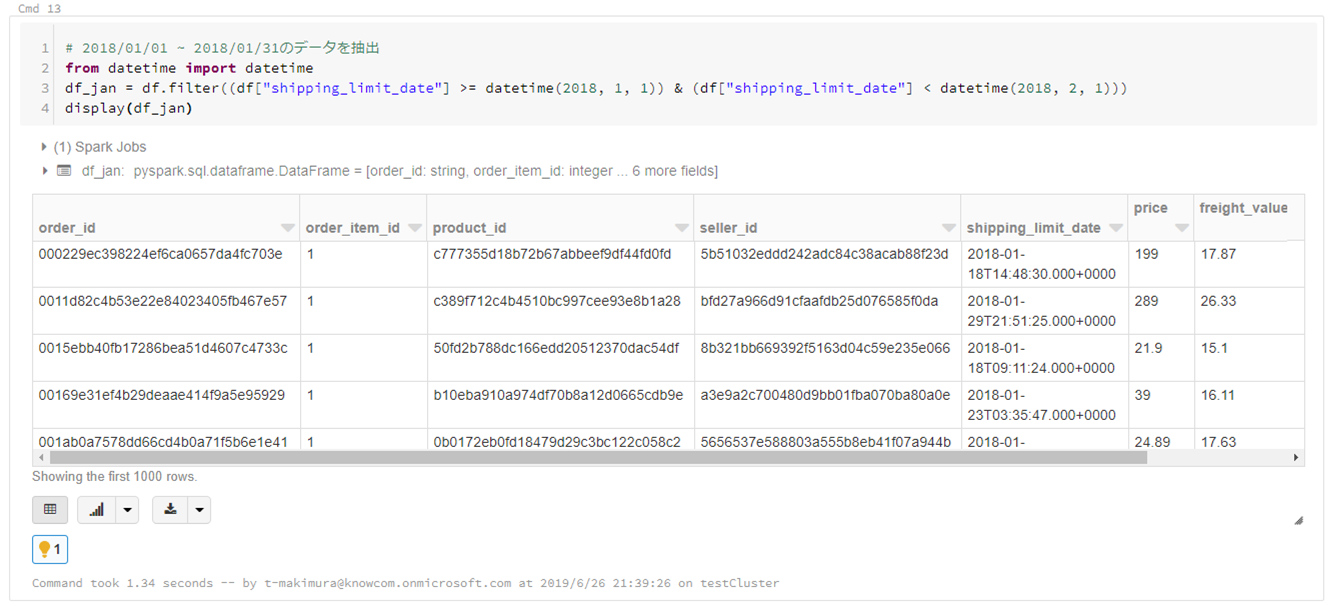Expand the df_jan DataFrame schema

(x=45, y=171)
